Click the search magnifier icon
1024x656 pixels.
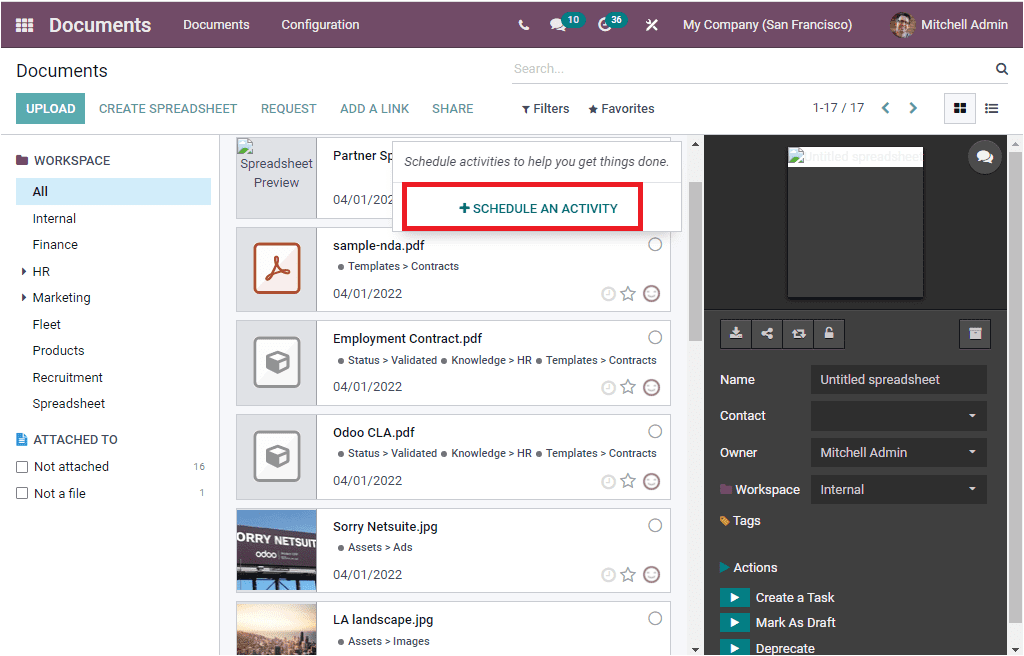(1001, 69)
